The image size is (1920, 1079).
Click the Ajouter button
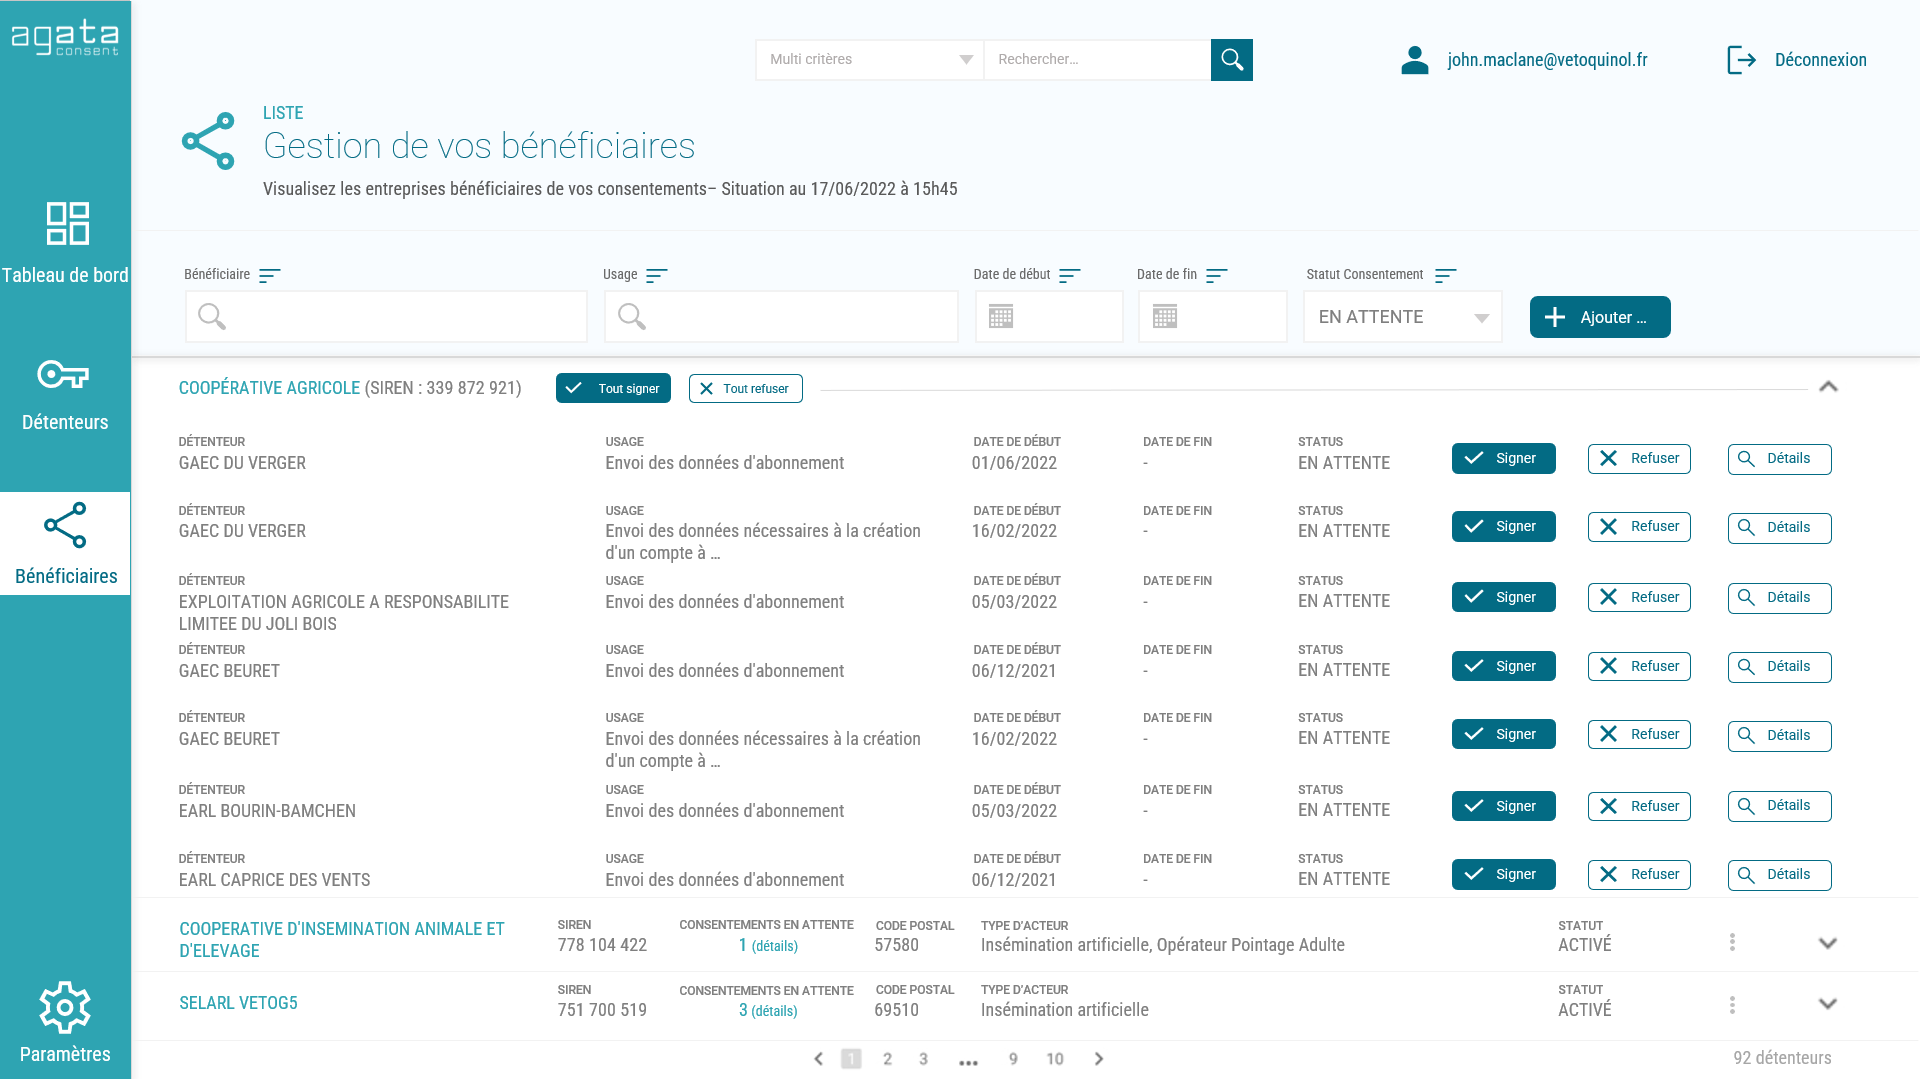click(x=1599, y=317)
